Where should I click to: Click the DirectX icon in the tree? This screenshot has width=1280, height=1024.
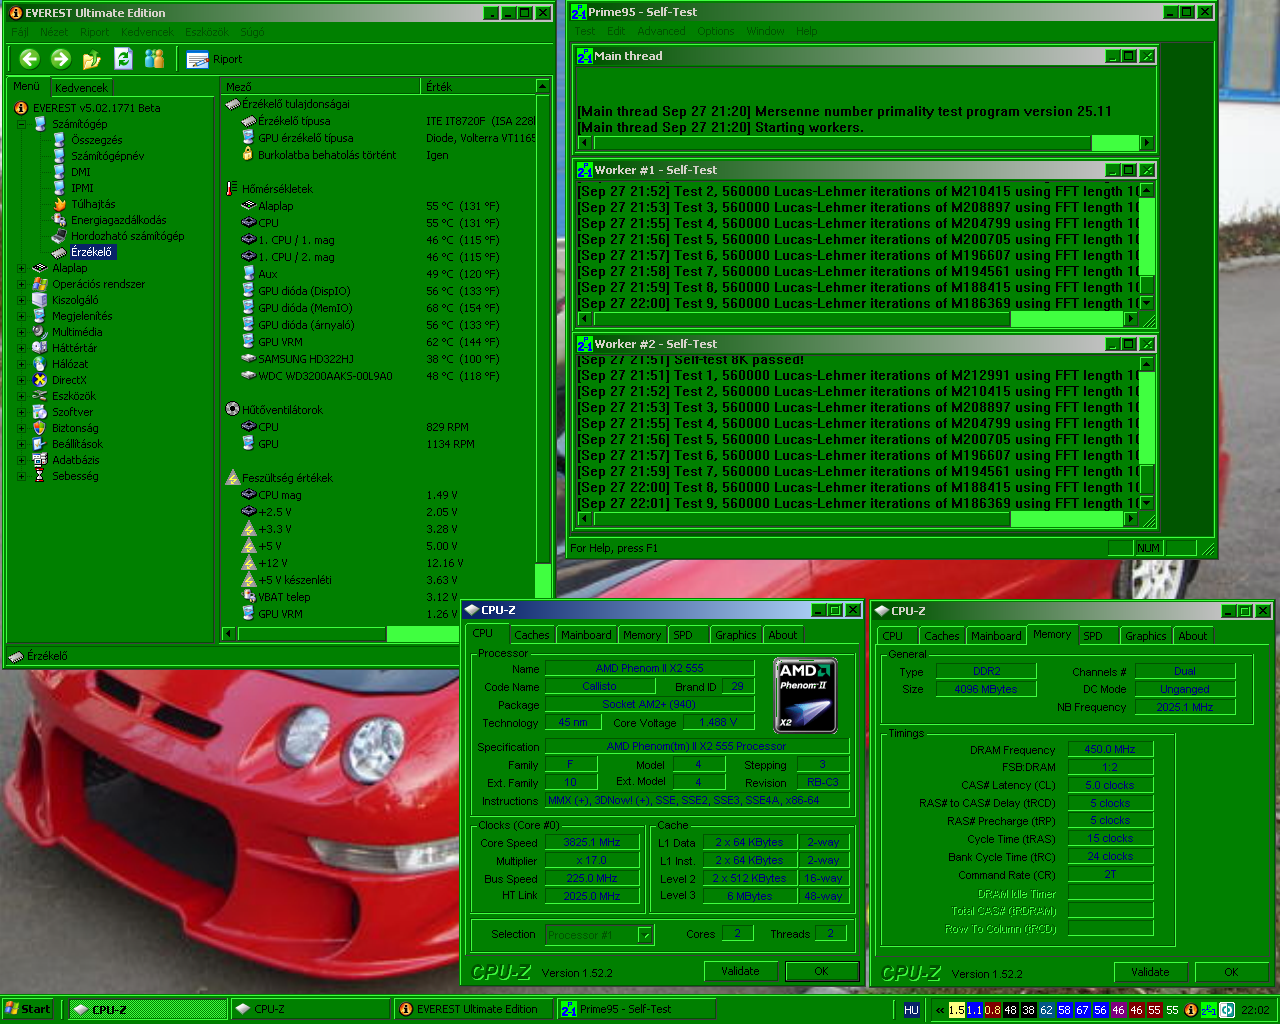(40, 380)
